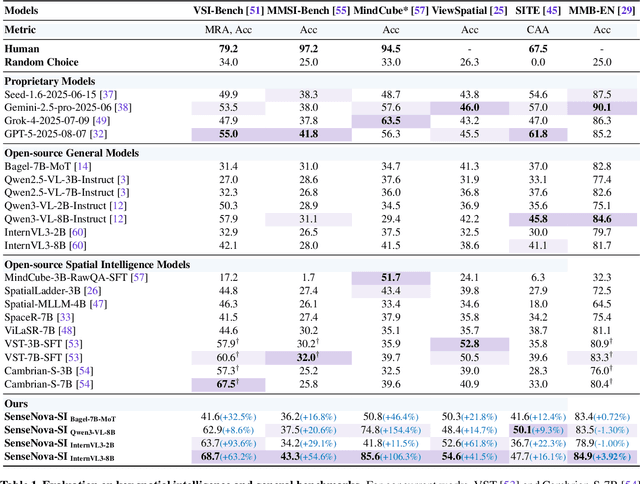Open citation [12] for Qwen3-VL-2B-Instruct
Screen dimensions: 640x484
(x=118, y=206)
